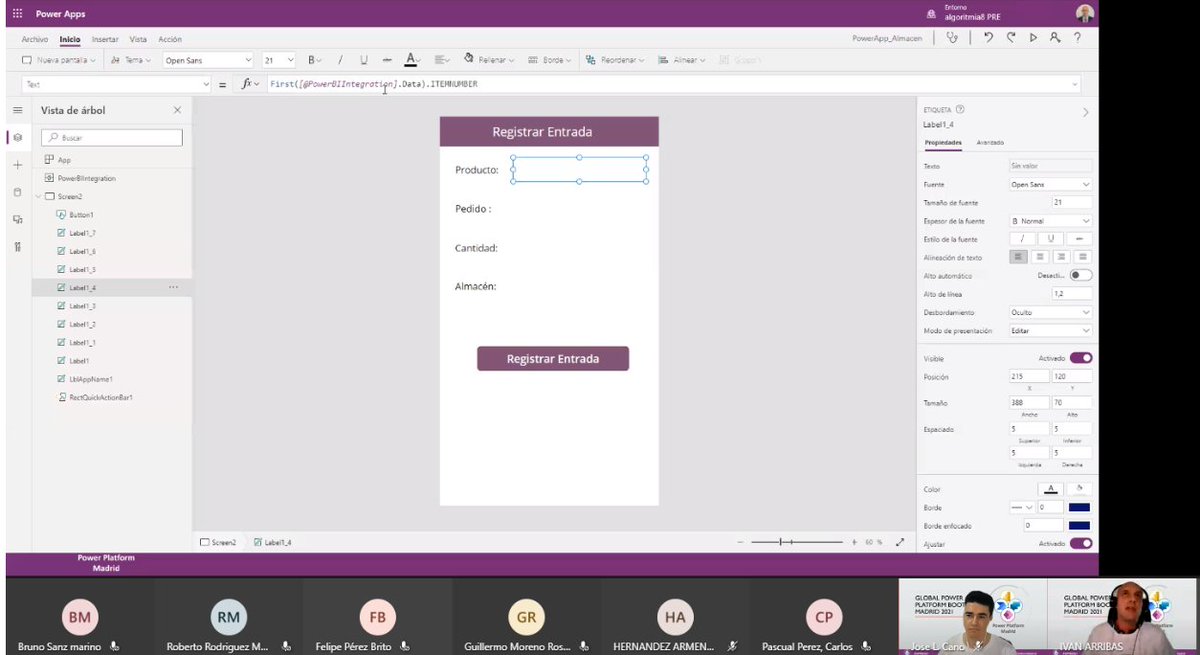The image size is (1200, 655).
Task: Preview the app with play icon
Action: (x=1033, y=38)
